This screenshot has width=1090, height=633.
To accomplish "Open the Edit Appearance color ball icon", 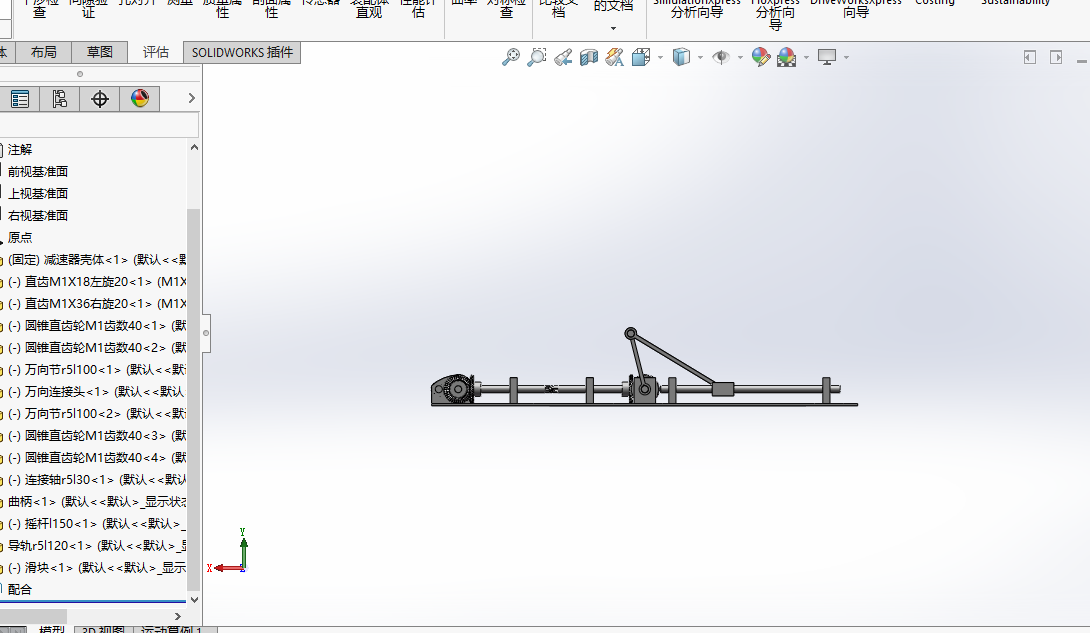I will click(760, 57).
